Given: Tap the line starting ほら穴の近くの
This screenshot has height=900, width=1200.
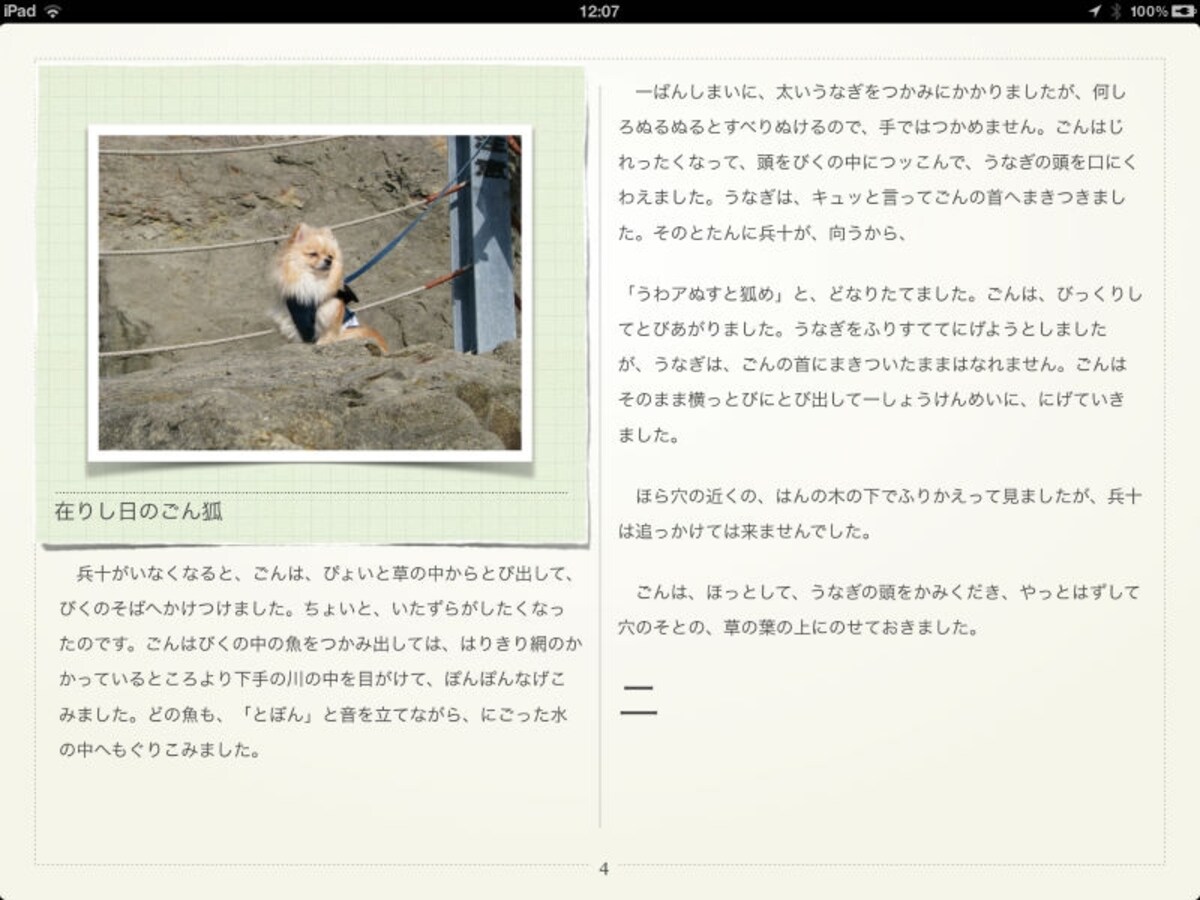Looking at the screenshot, I should (x=889, y=496).
